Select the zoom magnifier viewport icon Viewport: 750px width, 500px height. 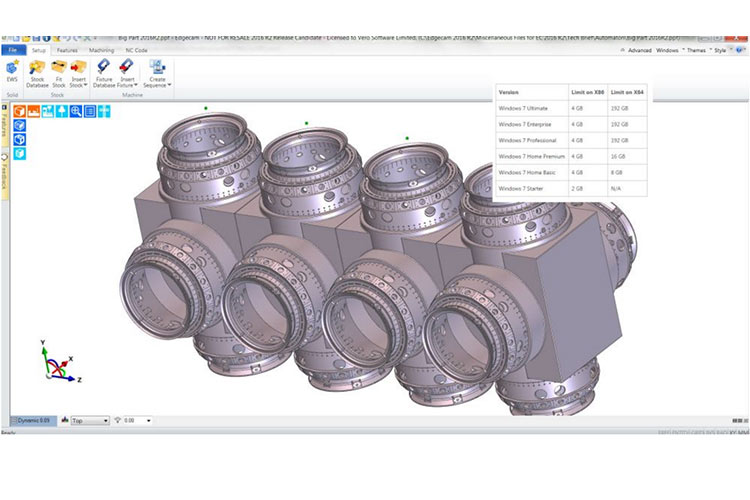[x=76, y=111]
